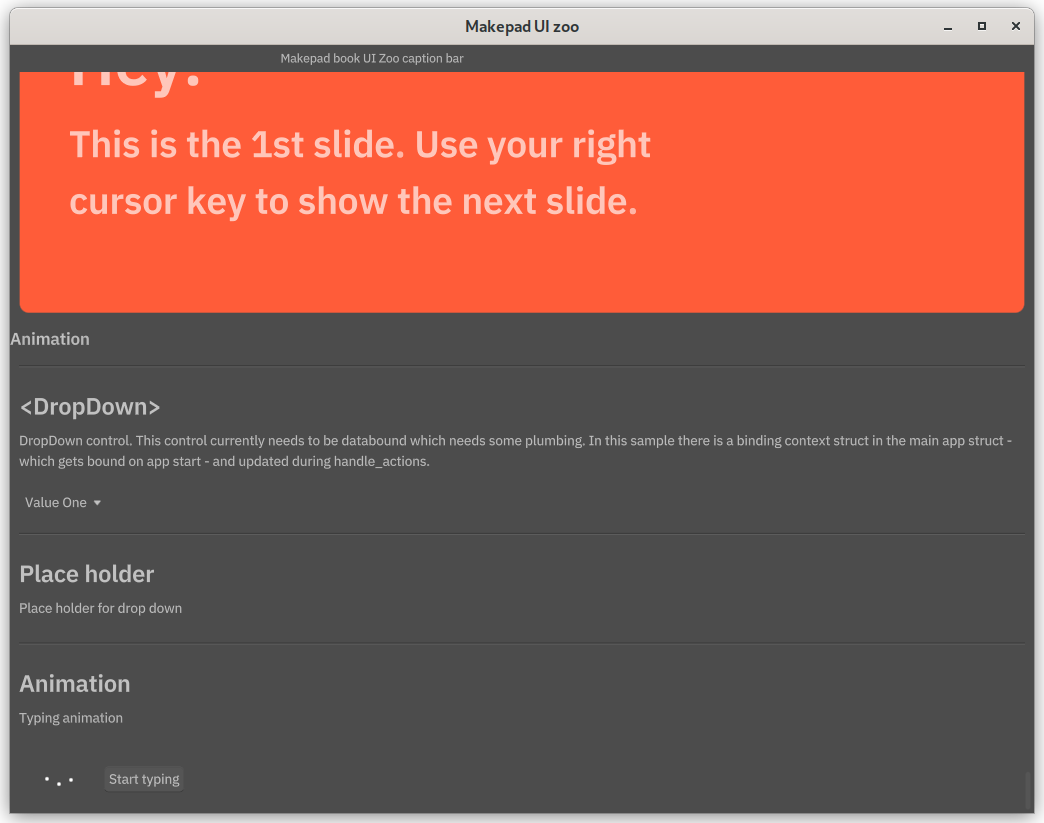The width and height of the screenshot is (1044, 823).
Task: Click the large Animation section heading
Action: coord(75,685)
